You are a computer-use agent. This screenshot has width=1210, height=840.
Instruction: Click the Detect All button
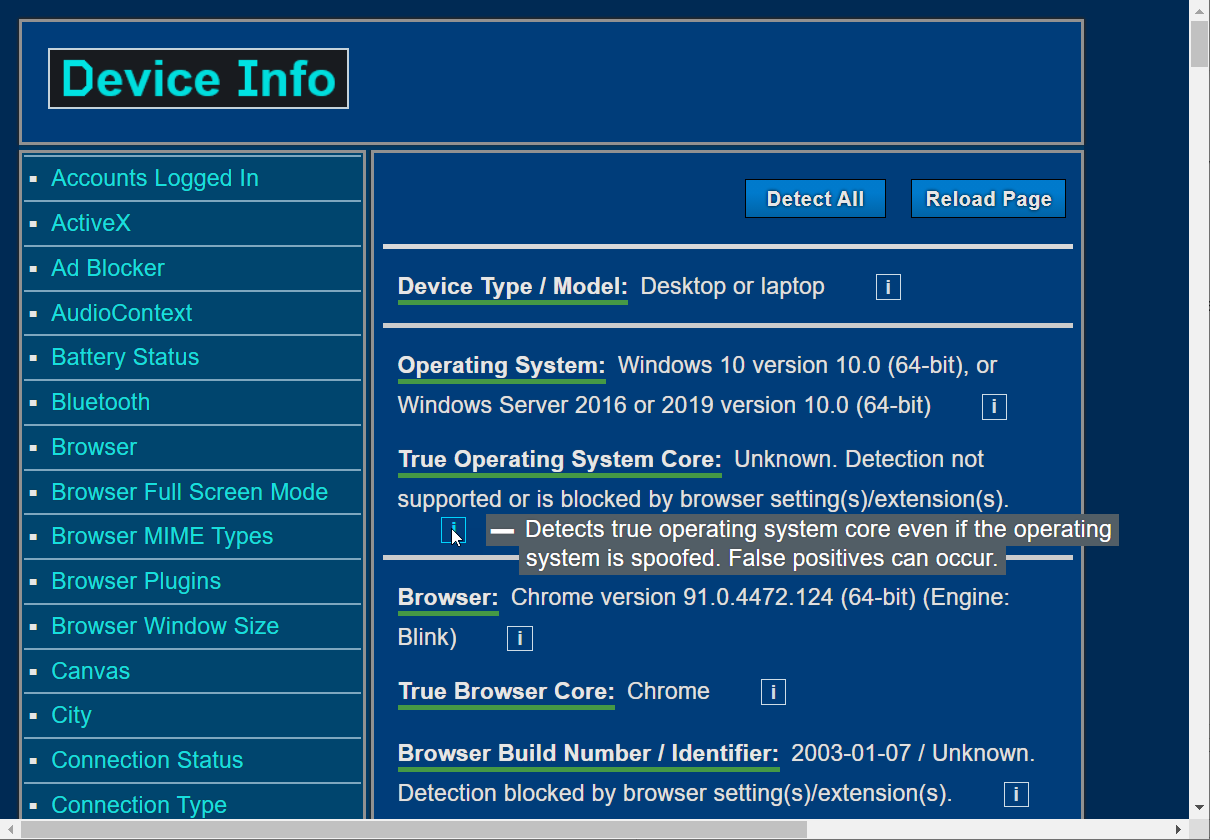point(815,199)
